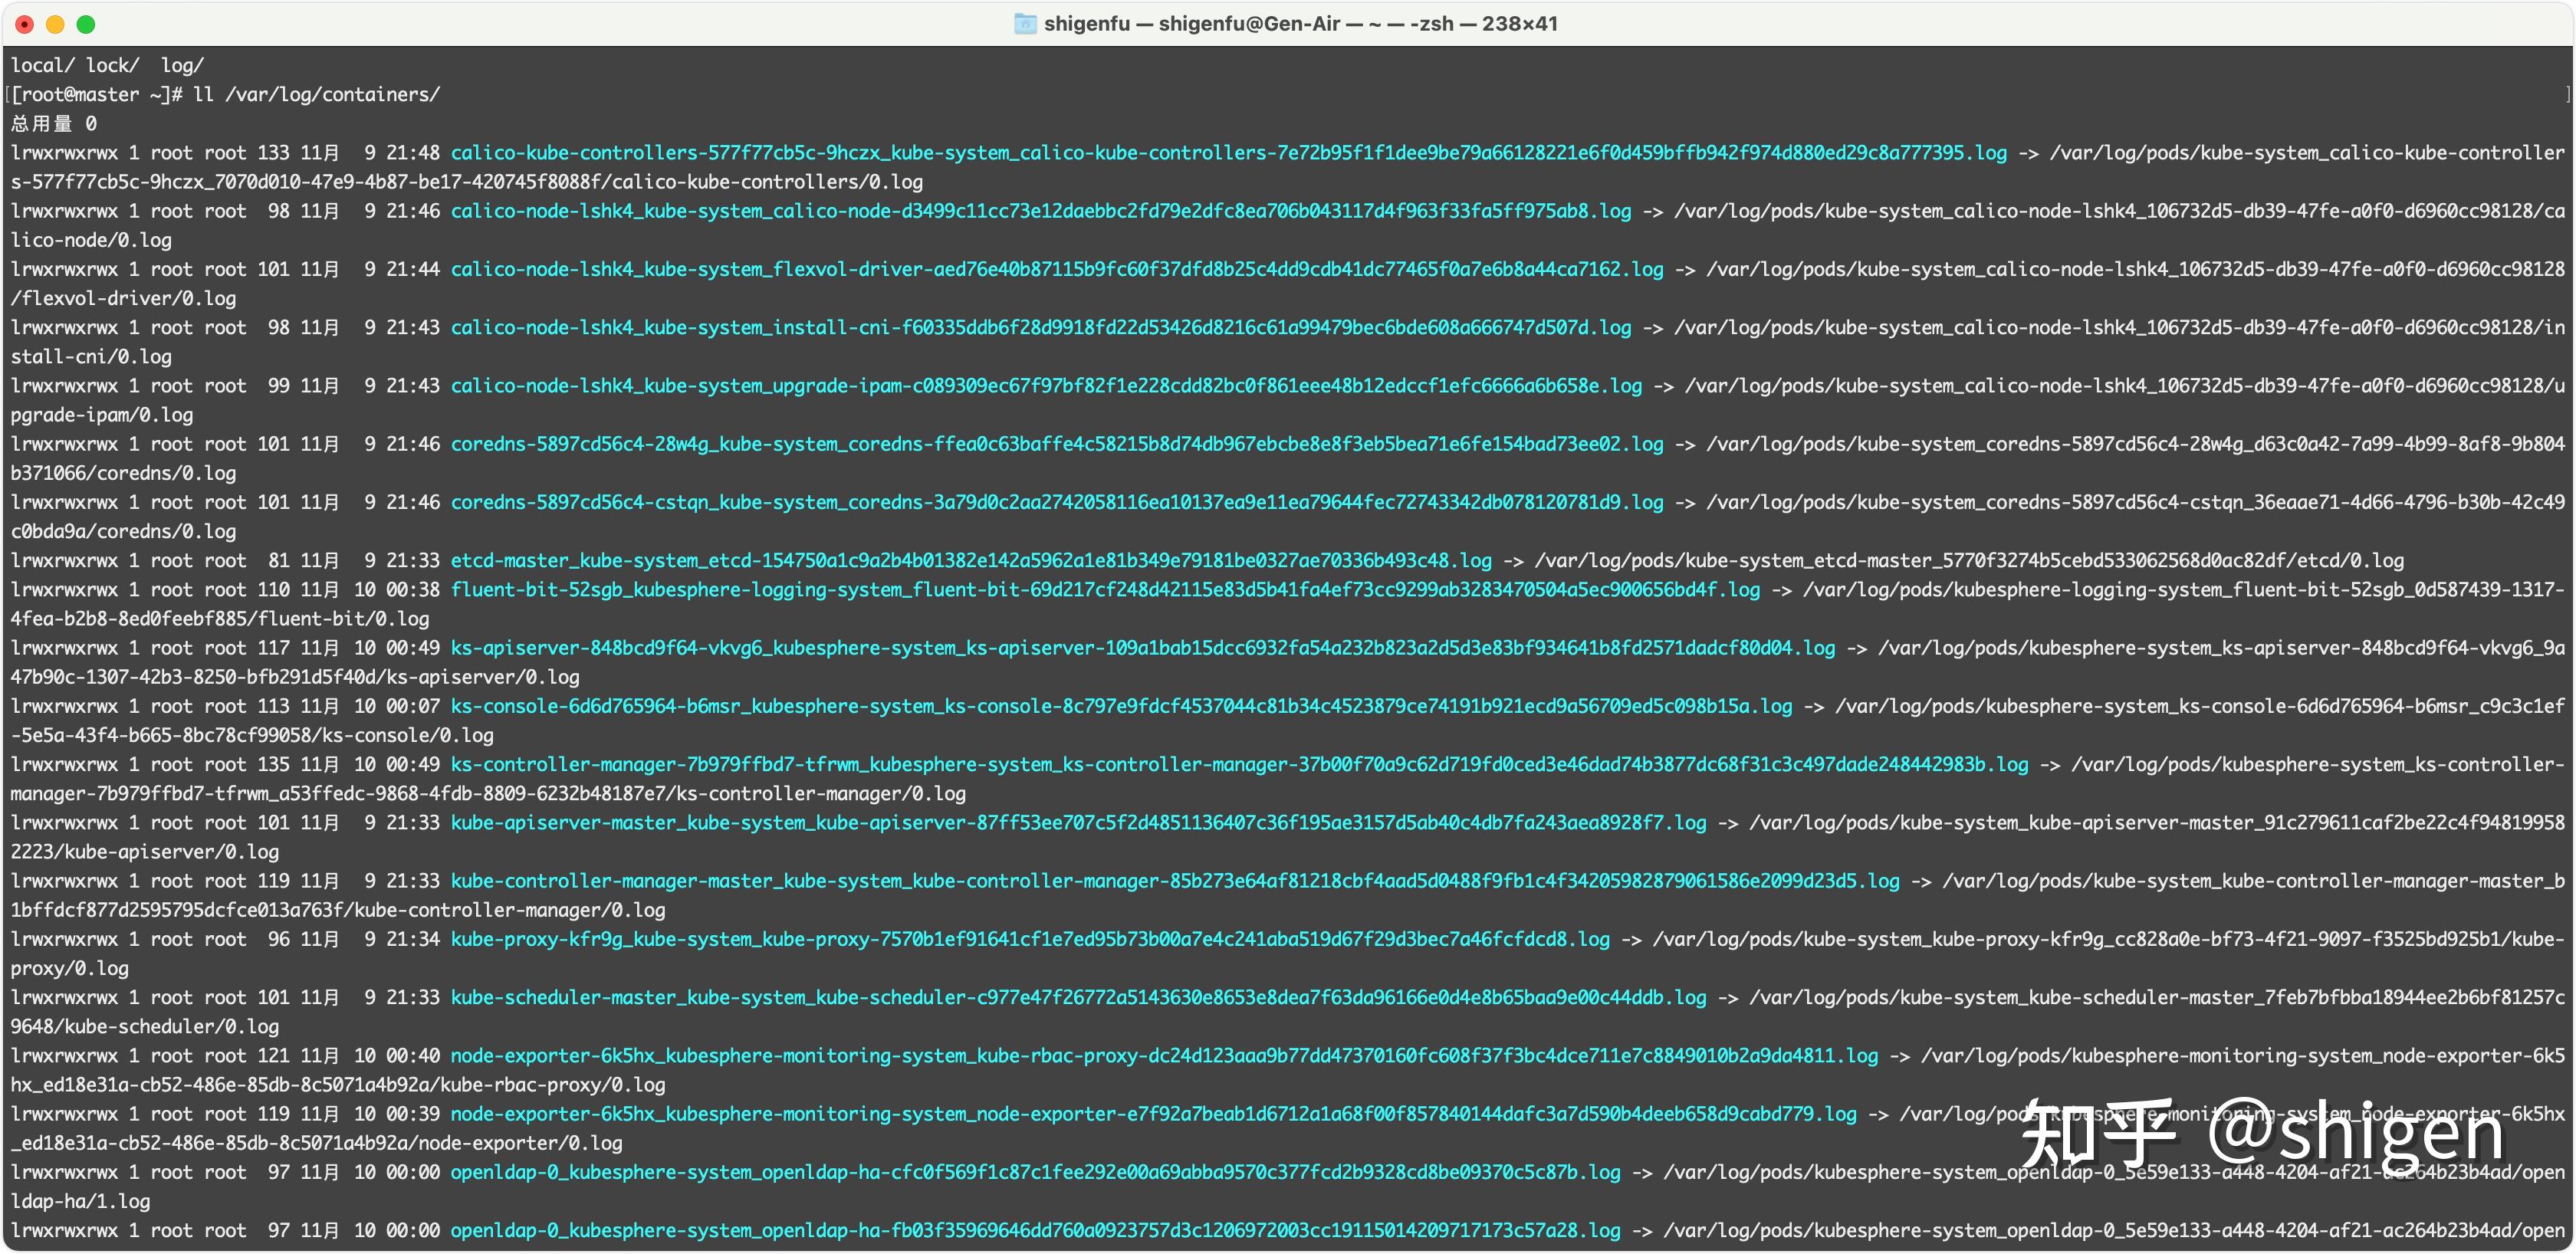Click the coredns 28w4g log filename
Screen dimensions: 2576x1254
coord(1057,444)
